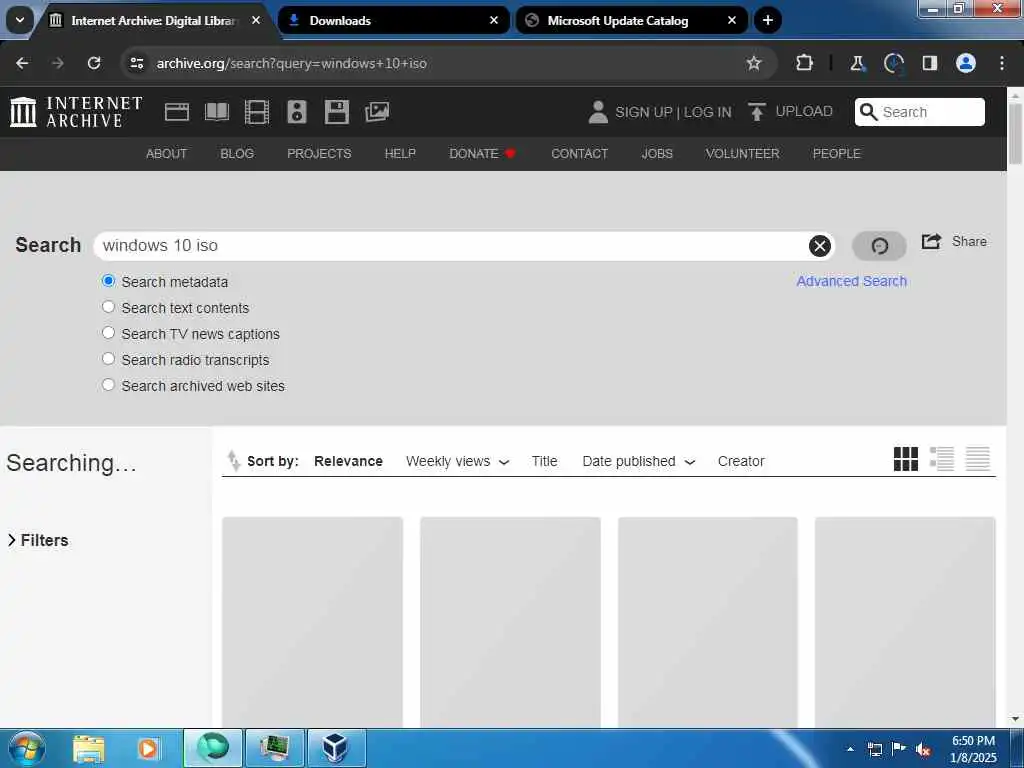This screenshot has height=768, width=1024.
Task: Sort results by Relevance
Action: click(348, 461)
